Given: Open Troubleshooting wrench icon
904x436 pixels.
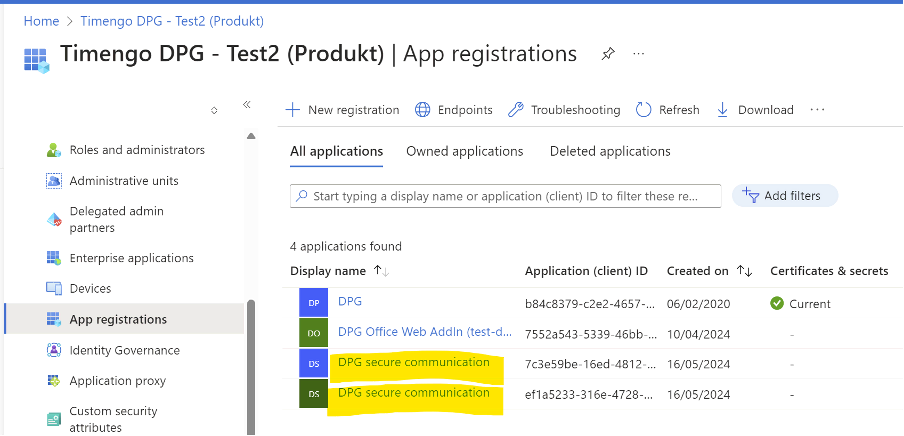Looking at the screenshot, I should [516, 110].
